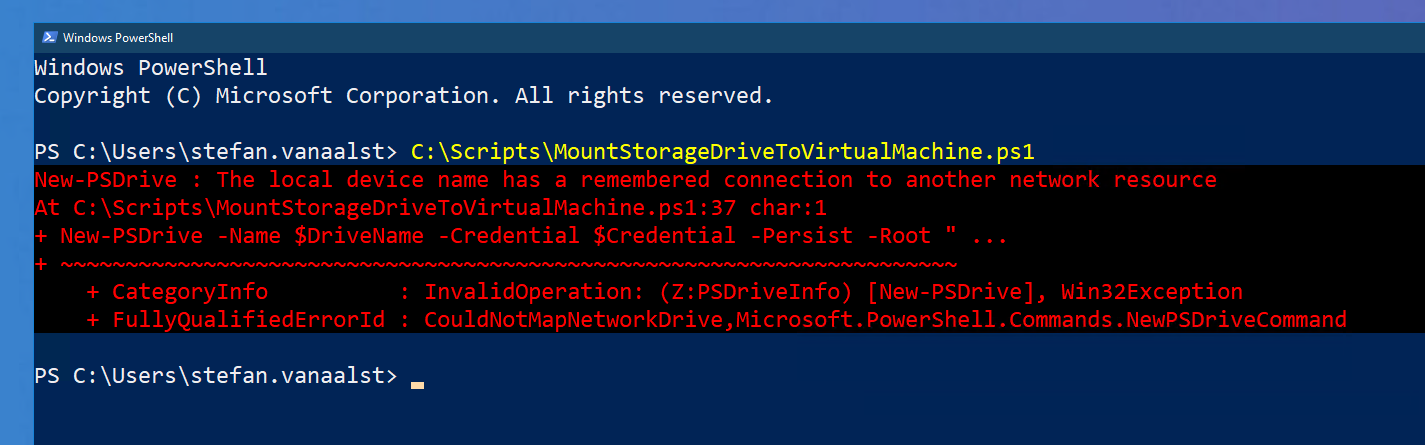The width and height of the screenshot is (1425, 445).
Task: Click the PowerShell icon in title bar
Action: pos(49,38)
